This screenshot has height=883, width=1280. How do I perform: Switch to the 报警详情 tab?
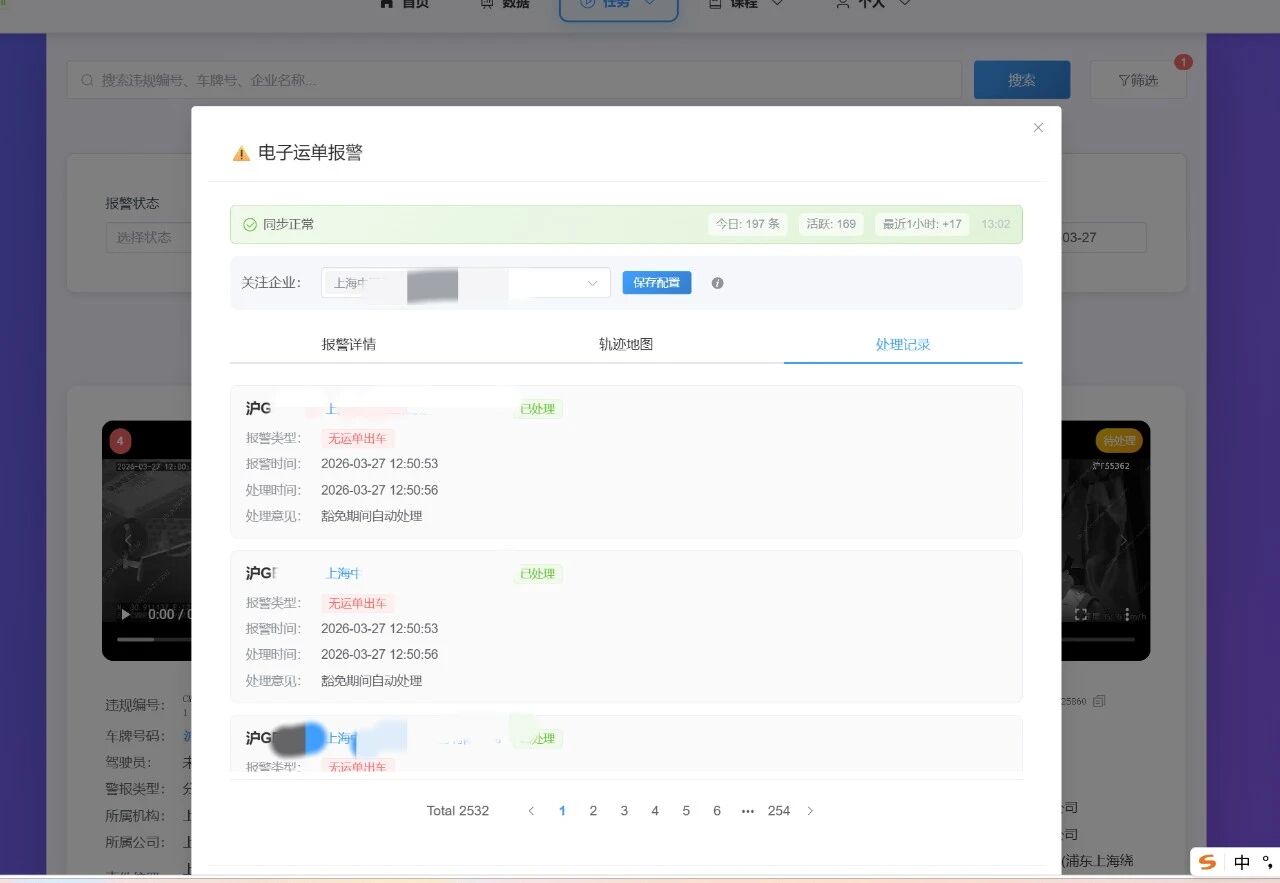(348, 344)
